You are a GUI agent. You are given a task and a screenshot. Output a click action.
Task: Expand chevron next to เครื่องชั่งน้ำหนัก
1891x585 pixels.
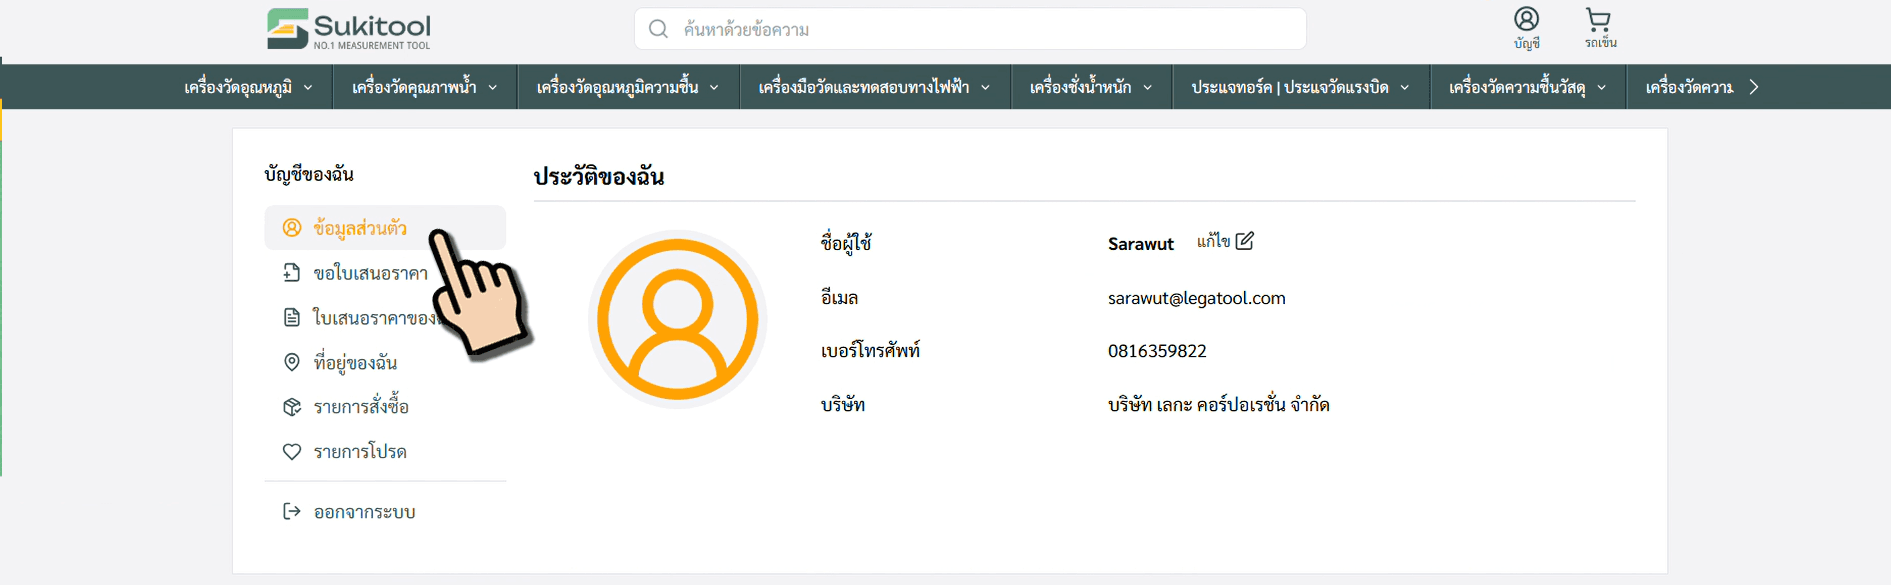(x=1147, y=88)
